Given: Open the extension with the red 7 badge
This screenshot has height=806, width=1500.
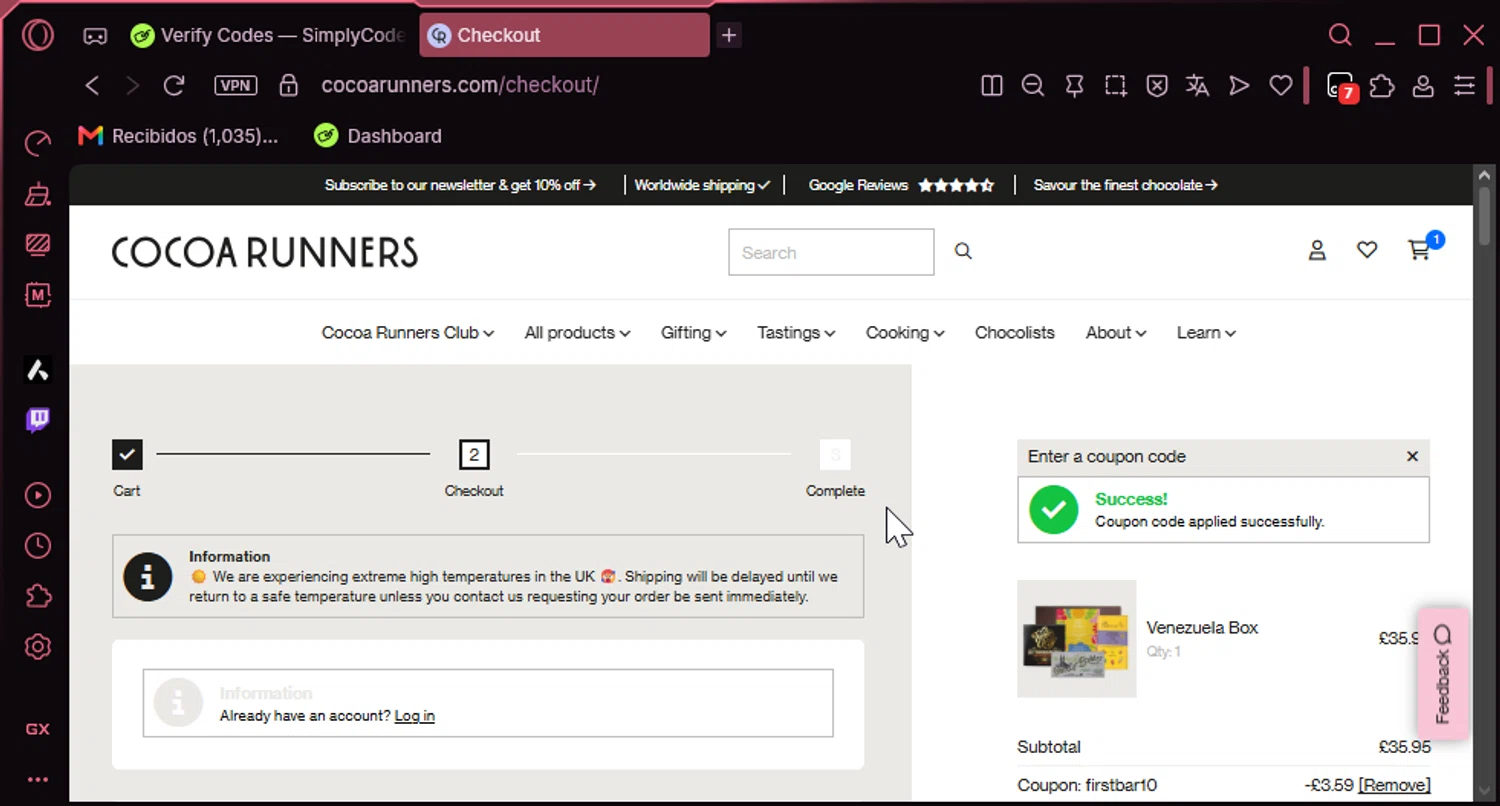Looking at the screenshot, I should (1340, 86).
